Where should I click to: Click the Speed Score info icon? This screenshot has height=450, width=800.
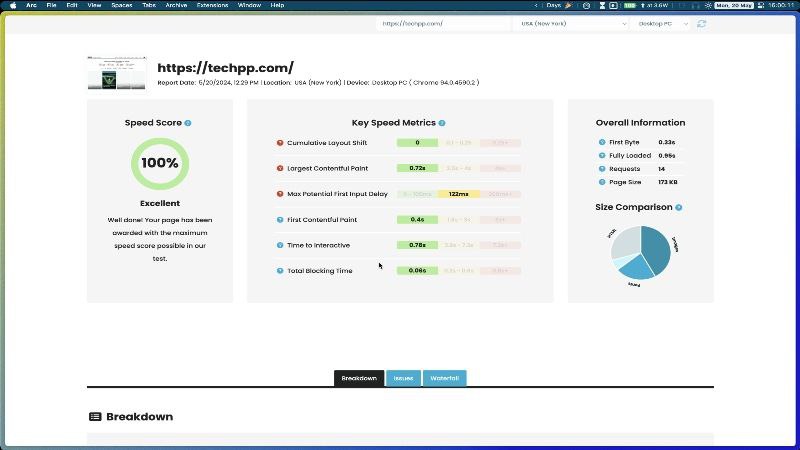[x=188, y=123]
